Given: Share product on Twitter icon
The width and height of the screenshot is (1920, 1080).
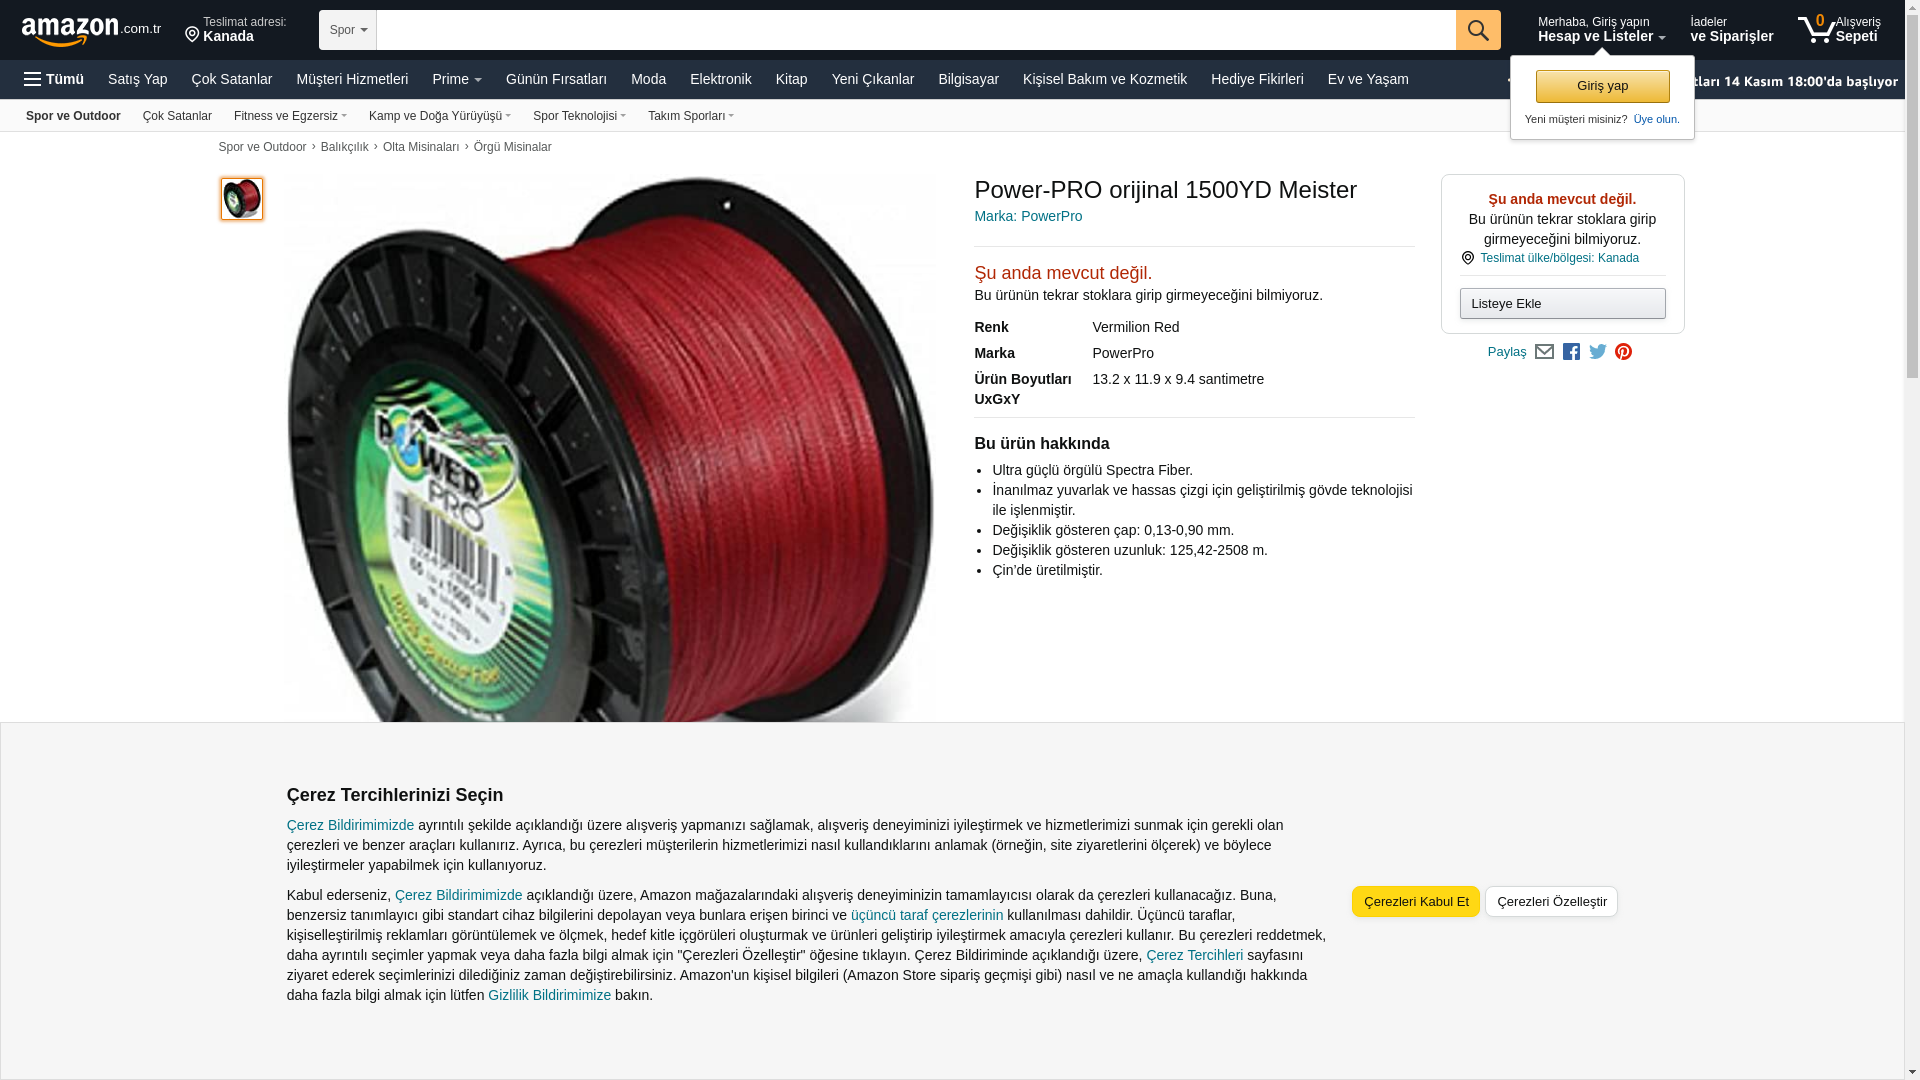Looking at the screenshot, I should pos(1598,352).
